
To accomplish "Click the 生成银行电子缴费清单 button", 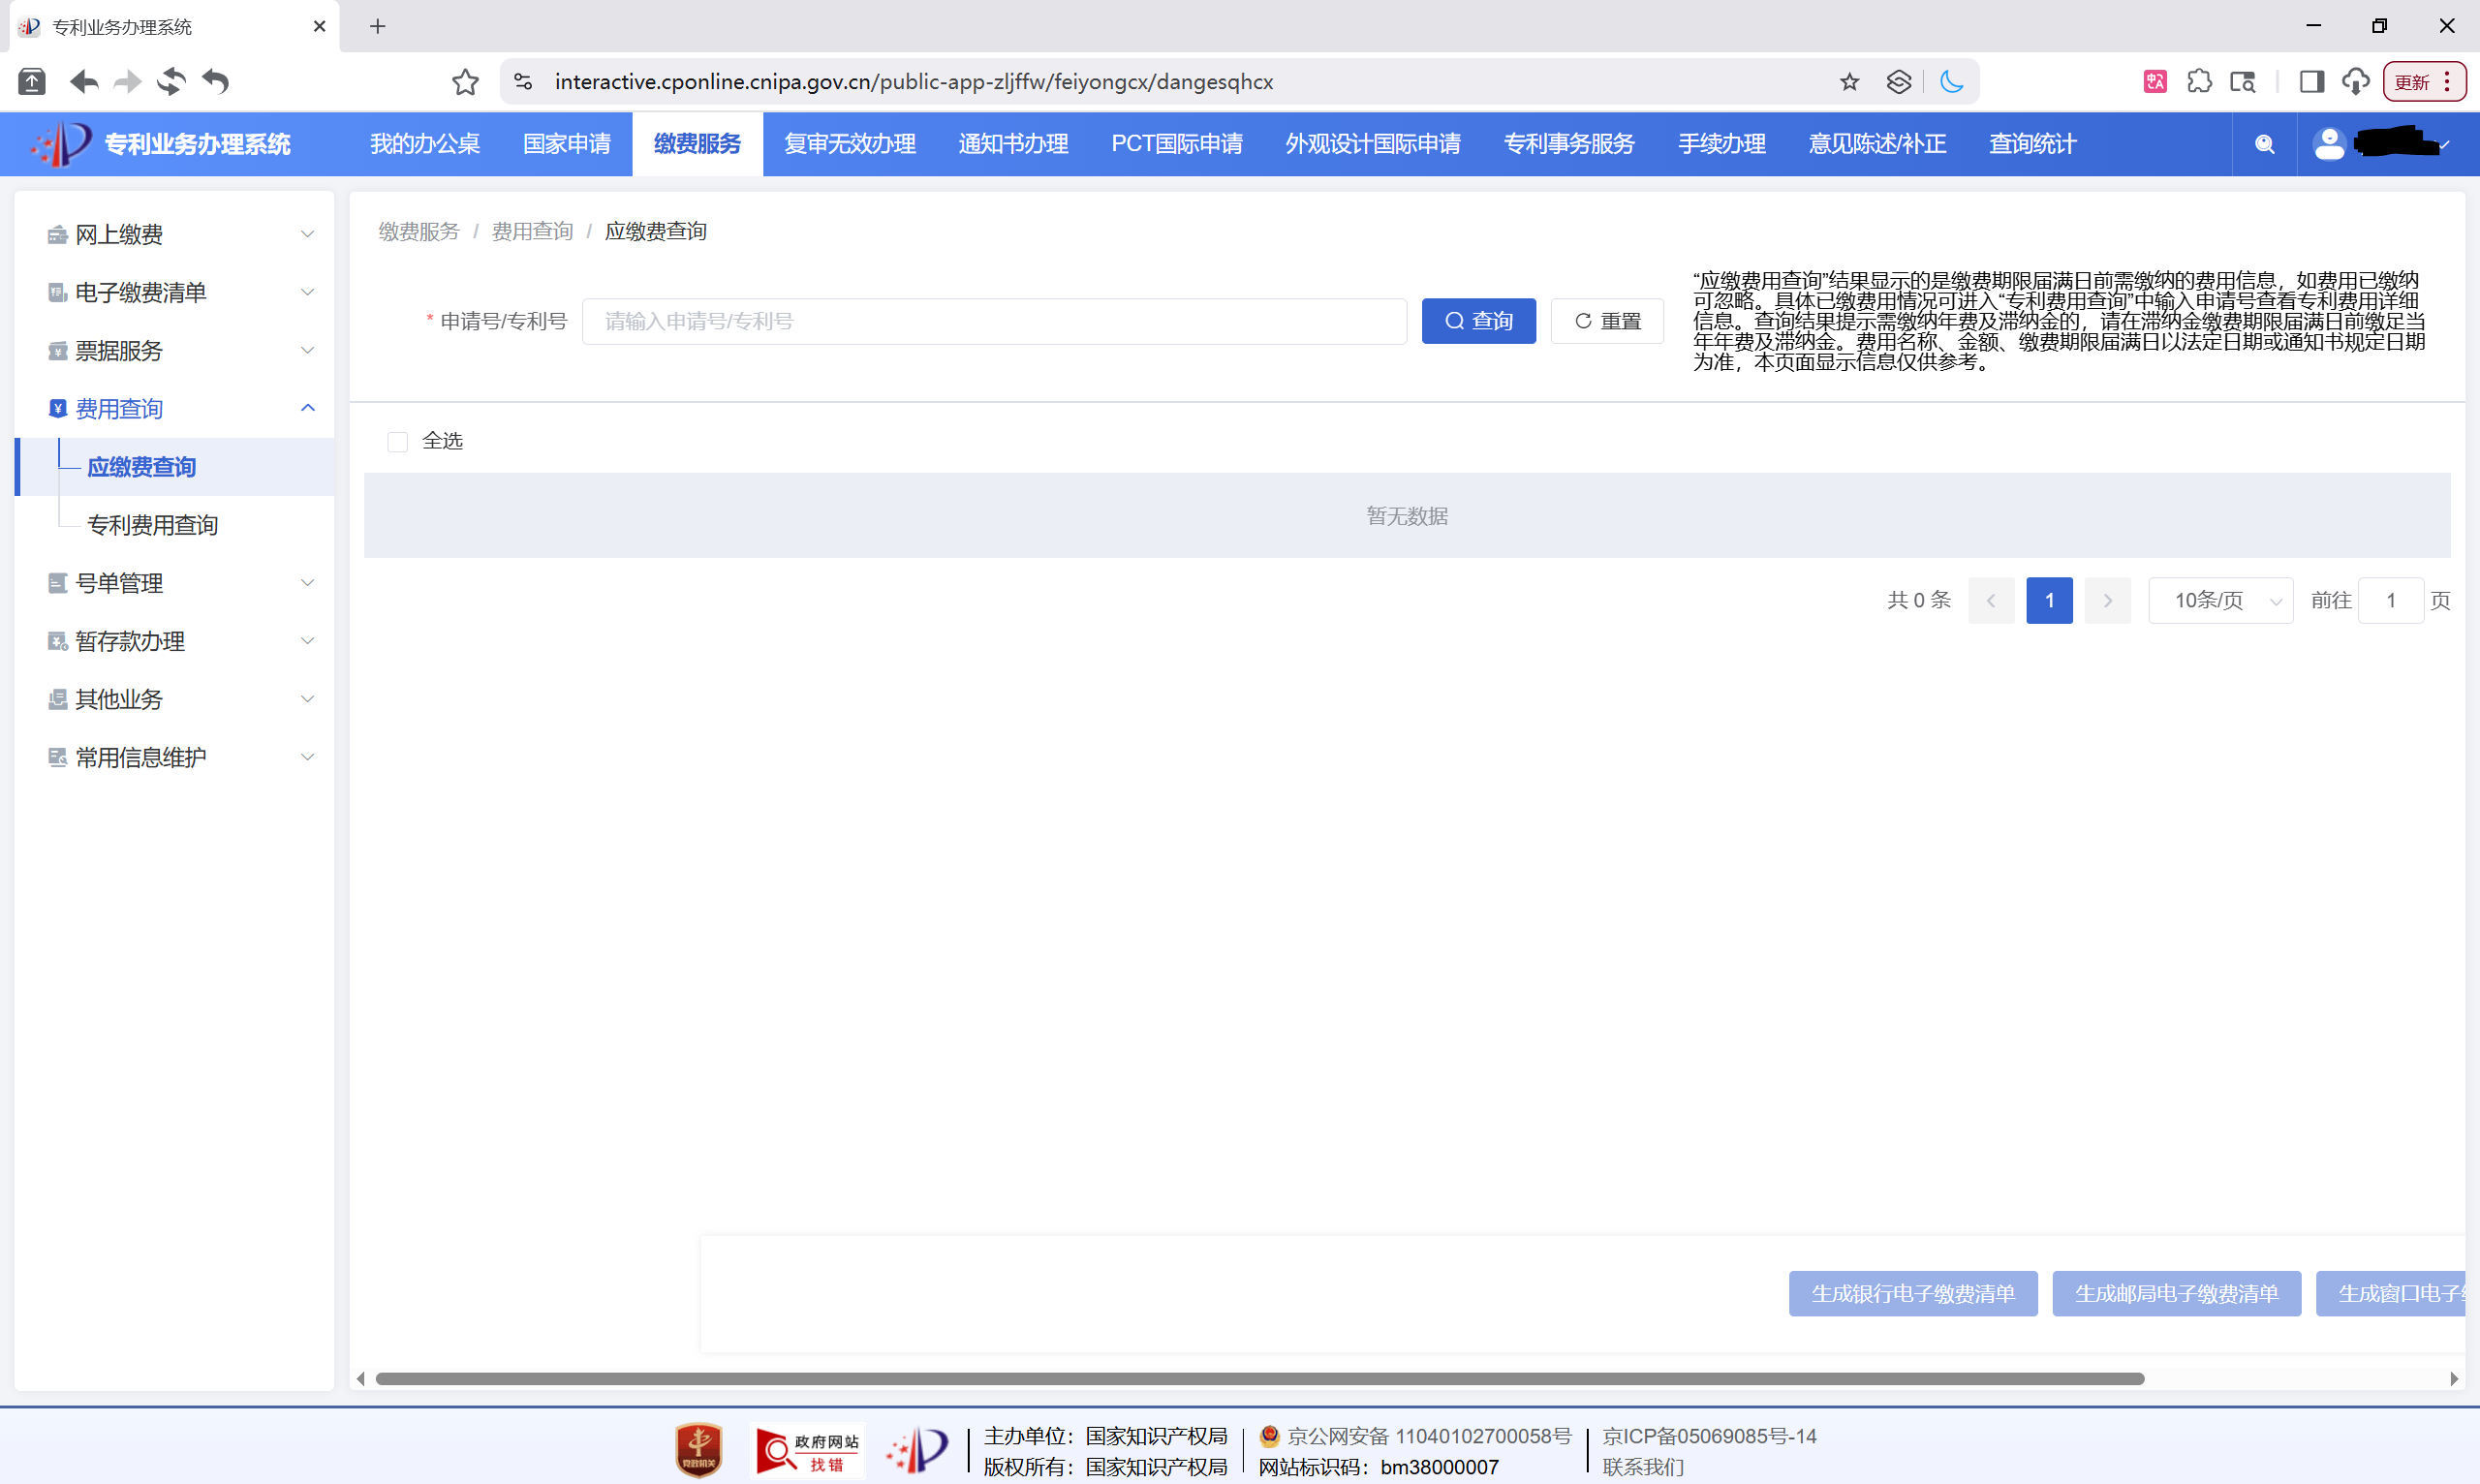I will pos(1913,1293).
